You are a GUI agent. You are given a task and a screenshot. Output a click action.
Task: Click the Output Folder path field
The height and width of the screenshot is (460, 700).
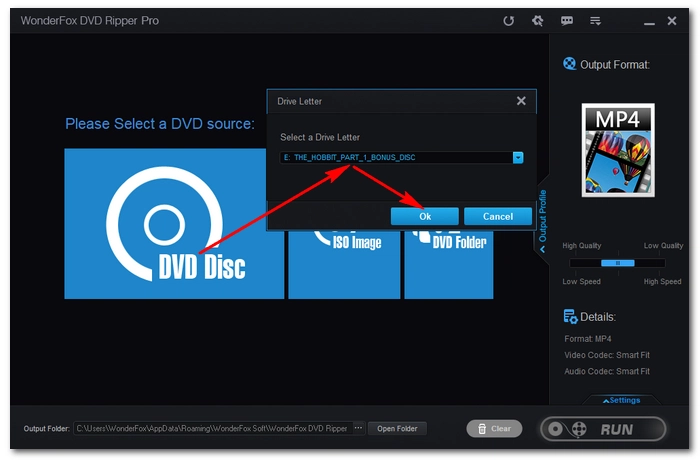(213, 428)
